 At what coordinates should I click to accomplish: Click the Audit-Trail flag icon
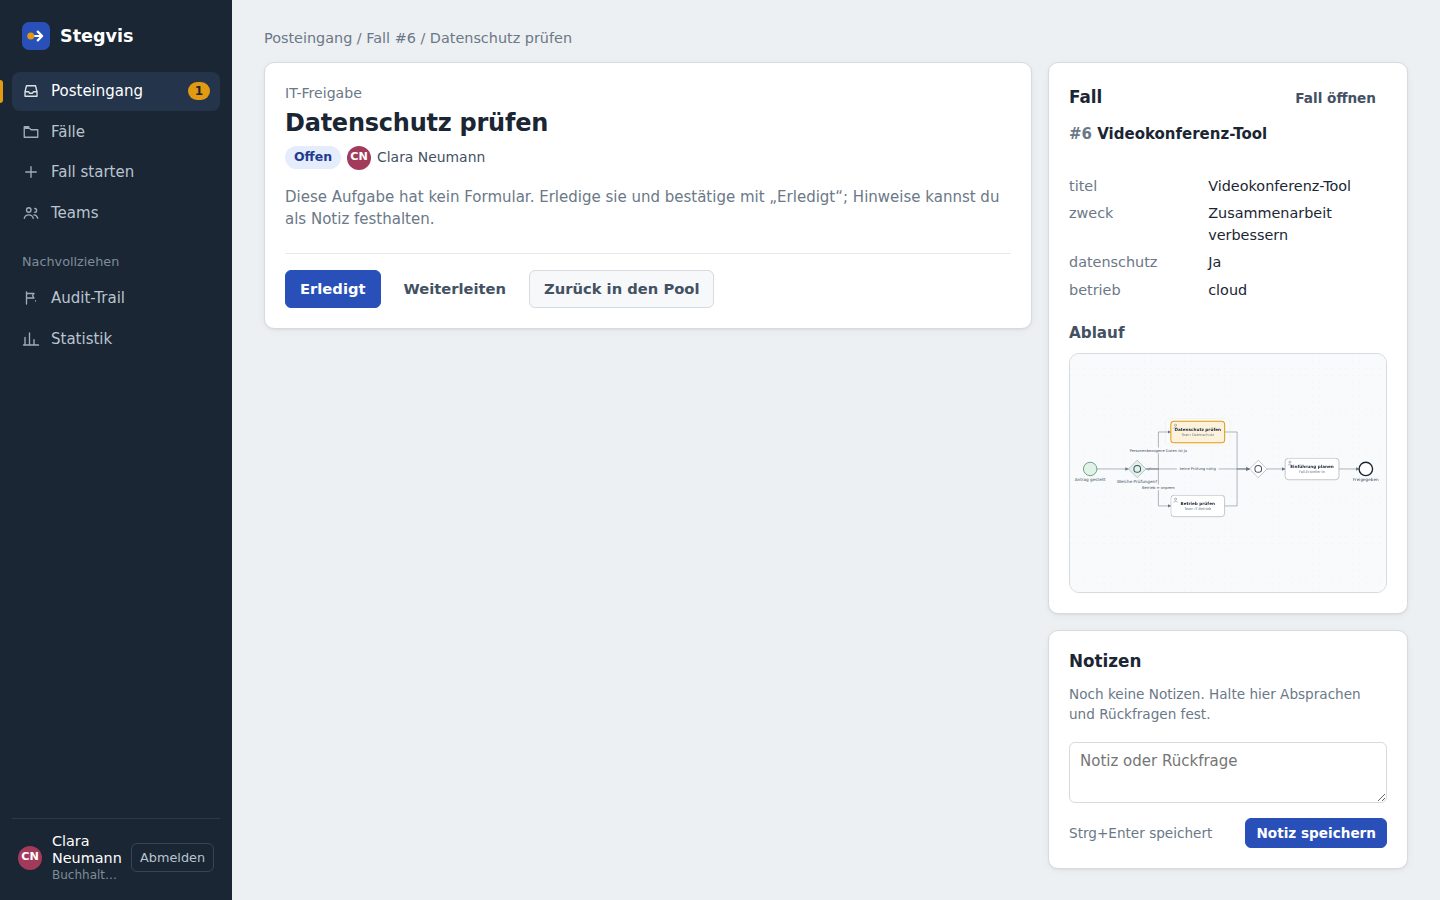point(31,298)
